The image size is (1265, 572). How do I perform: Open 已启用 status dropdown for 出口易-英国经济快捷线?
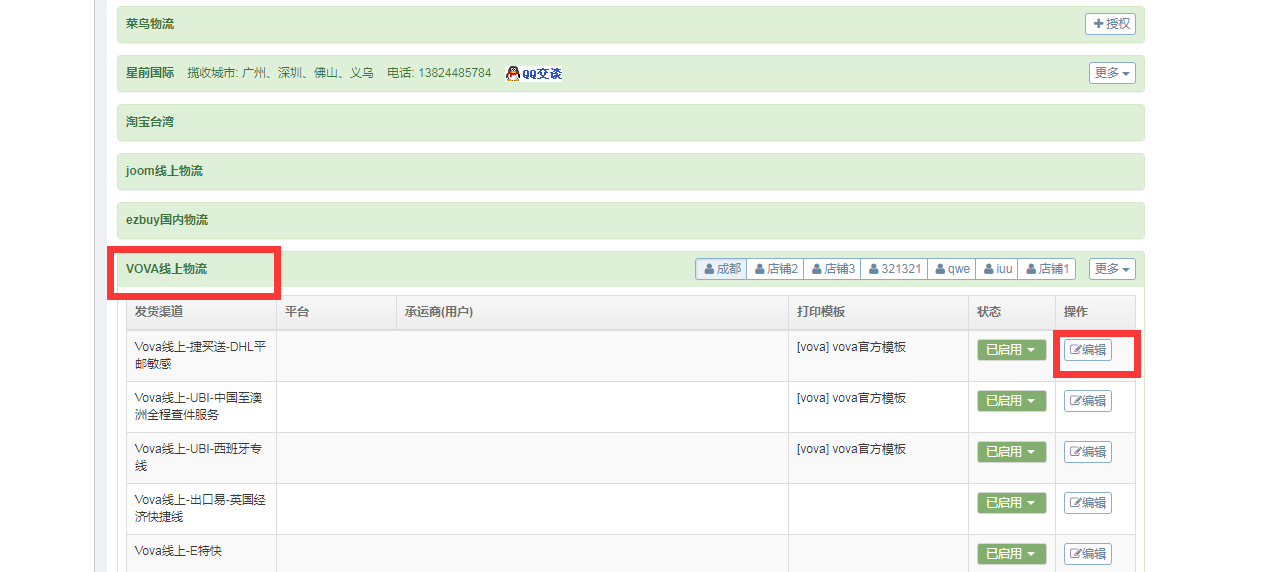pos(1011,503)
